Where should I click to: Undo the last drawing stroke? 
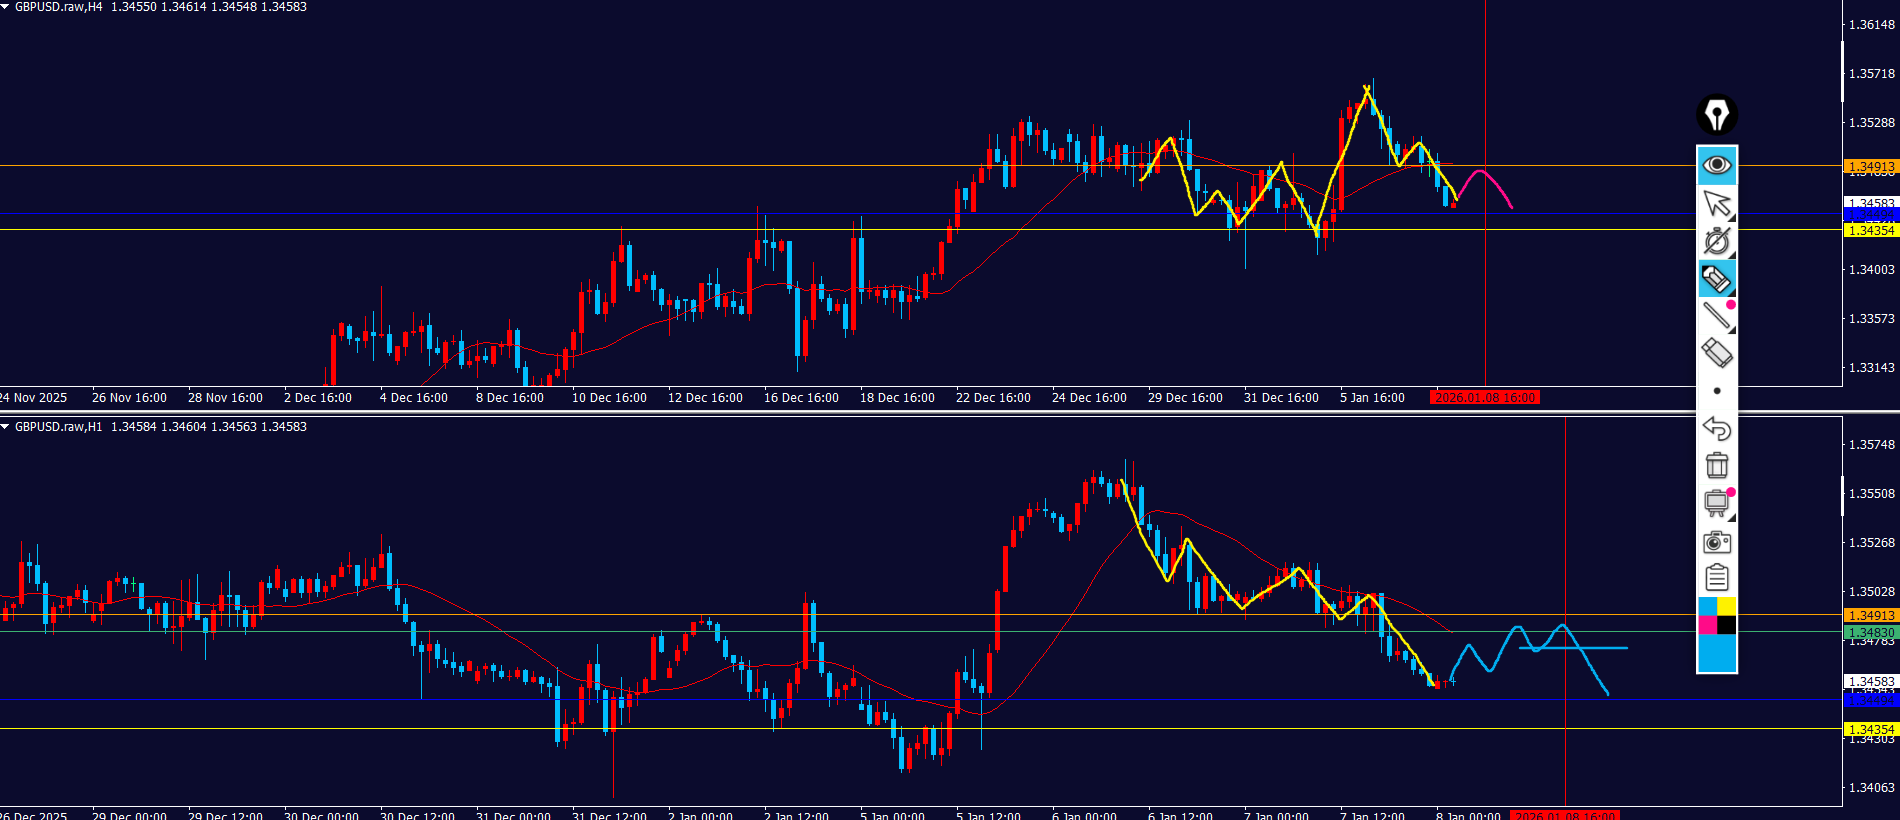(x=1716, y=428)
